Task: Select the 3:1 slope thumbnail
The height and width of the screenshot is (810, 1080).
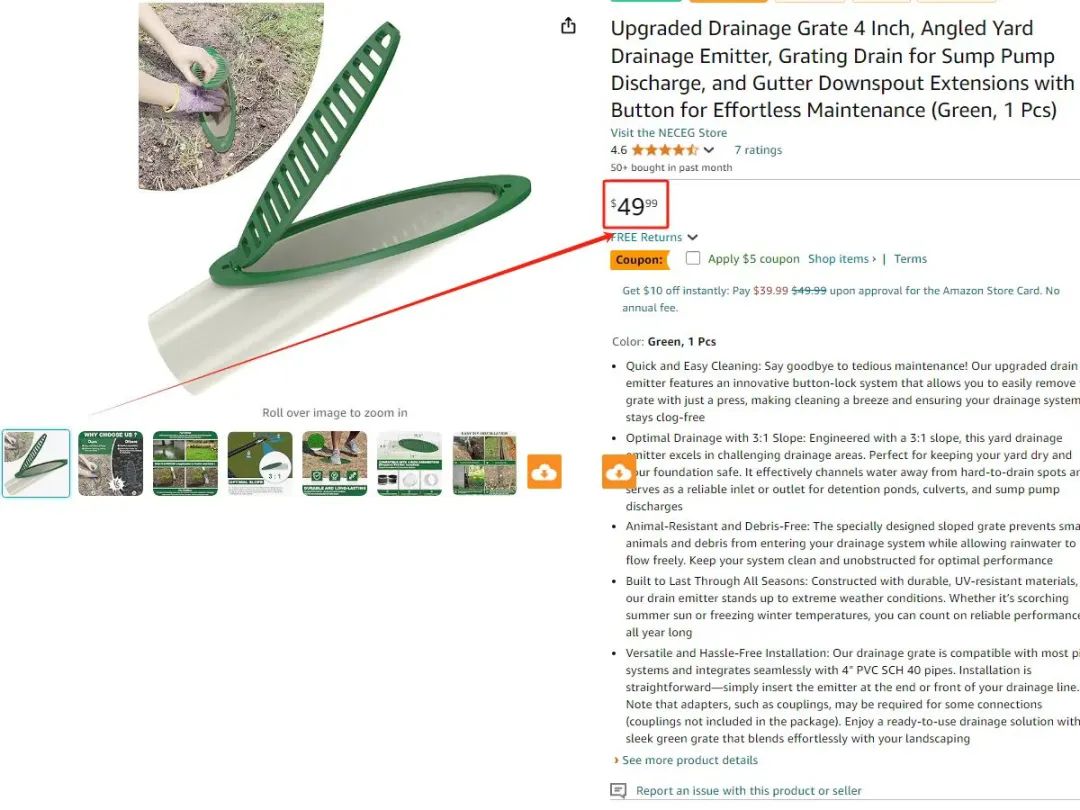Action: 260,464
